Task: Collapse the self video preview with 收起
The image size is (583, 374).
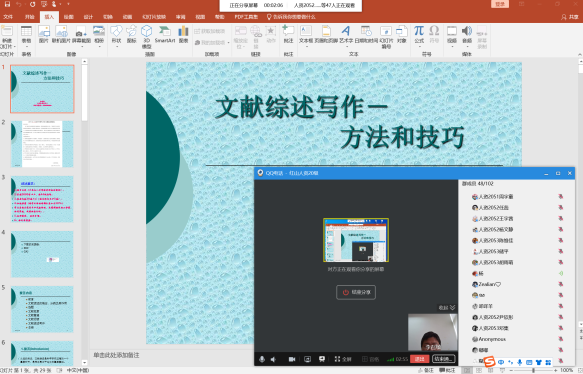Action: click(x=447, y=308)
